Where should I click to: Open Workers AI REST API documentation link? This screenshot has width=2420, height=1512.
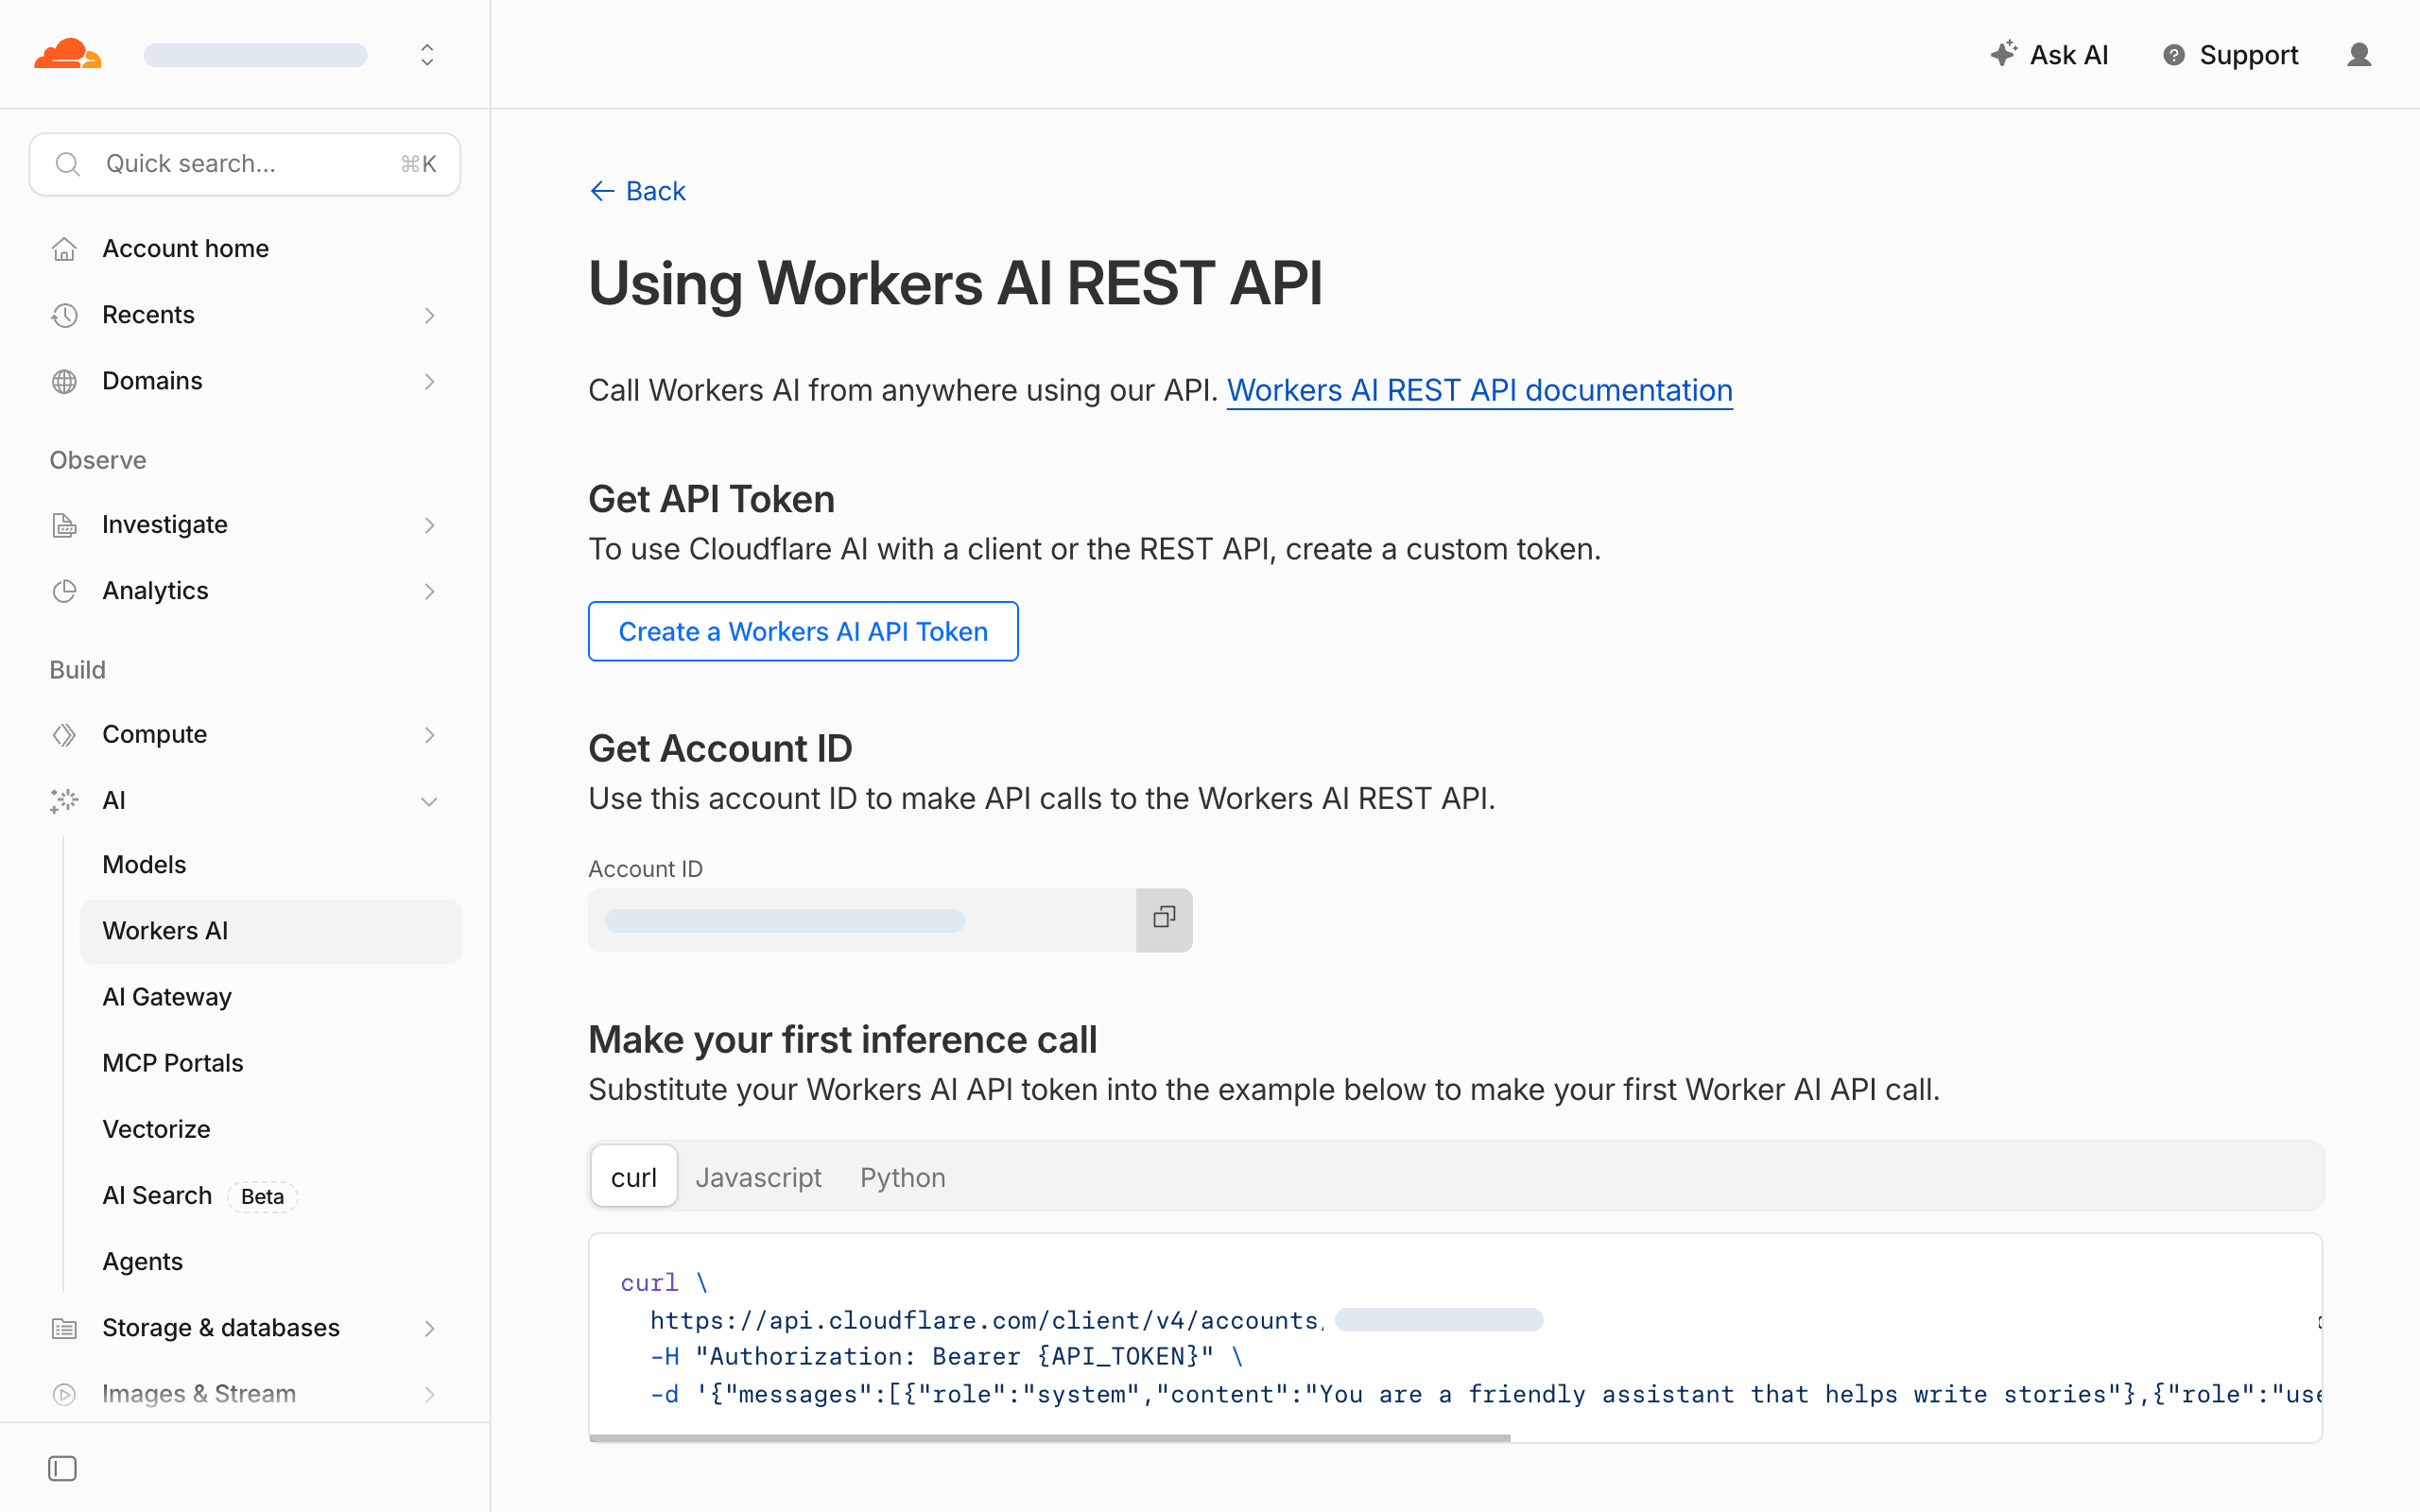pyautogui.click(x=1479, y=390)
